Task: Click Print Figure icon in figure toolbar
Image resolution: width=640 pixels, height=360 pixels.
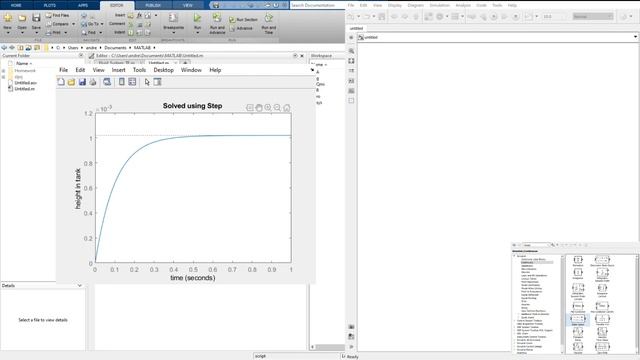Action: (93, 82)
